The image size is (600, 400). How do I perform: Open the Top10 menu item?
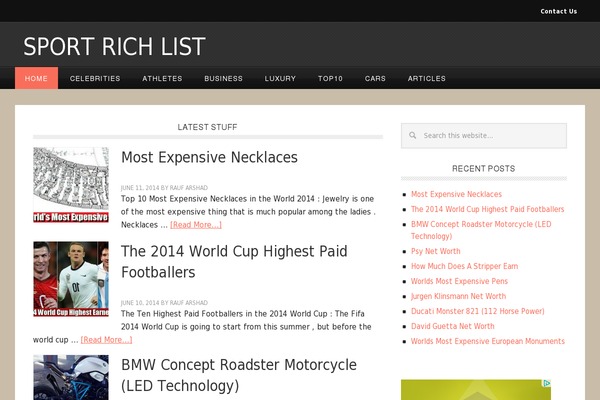pyautogui.click(x=330, y=78)
